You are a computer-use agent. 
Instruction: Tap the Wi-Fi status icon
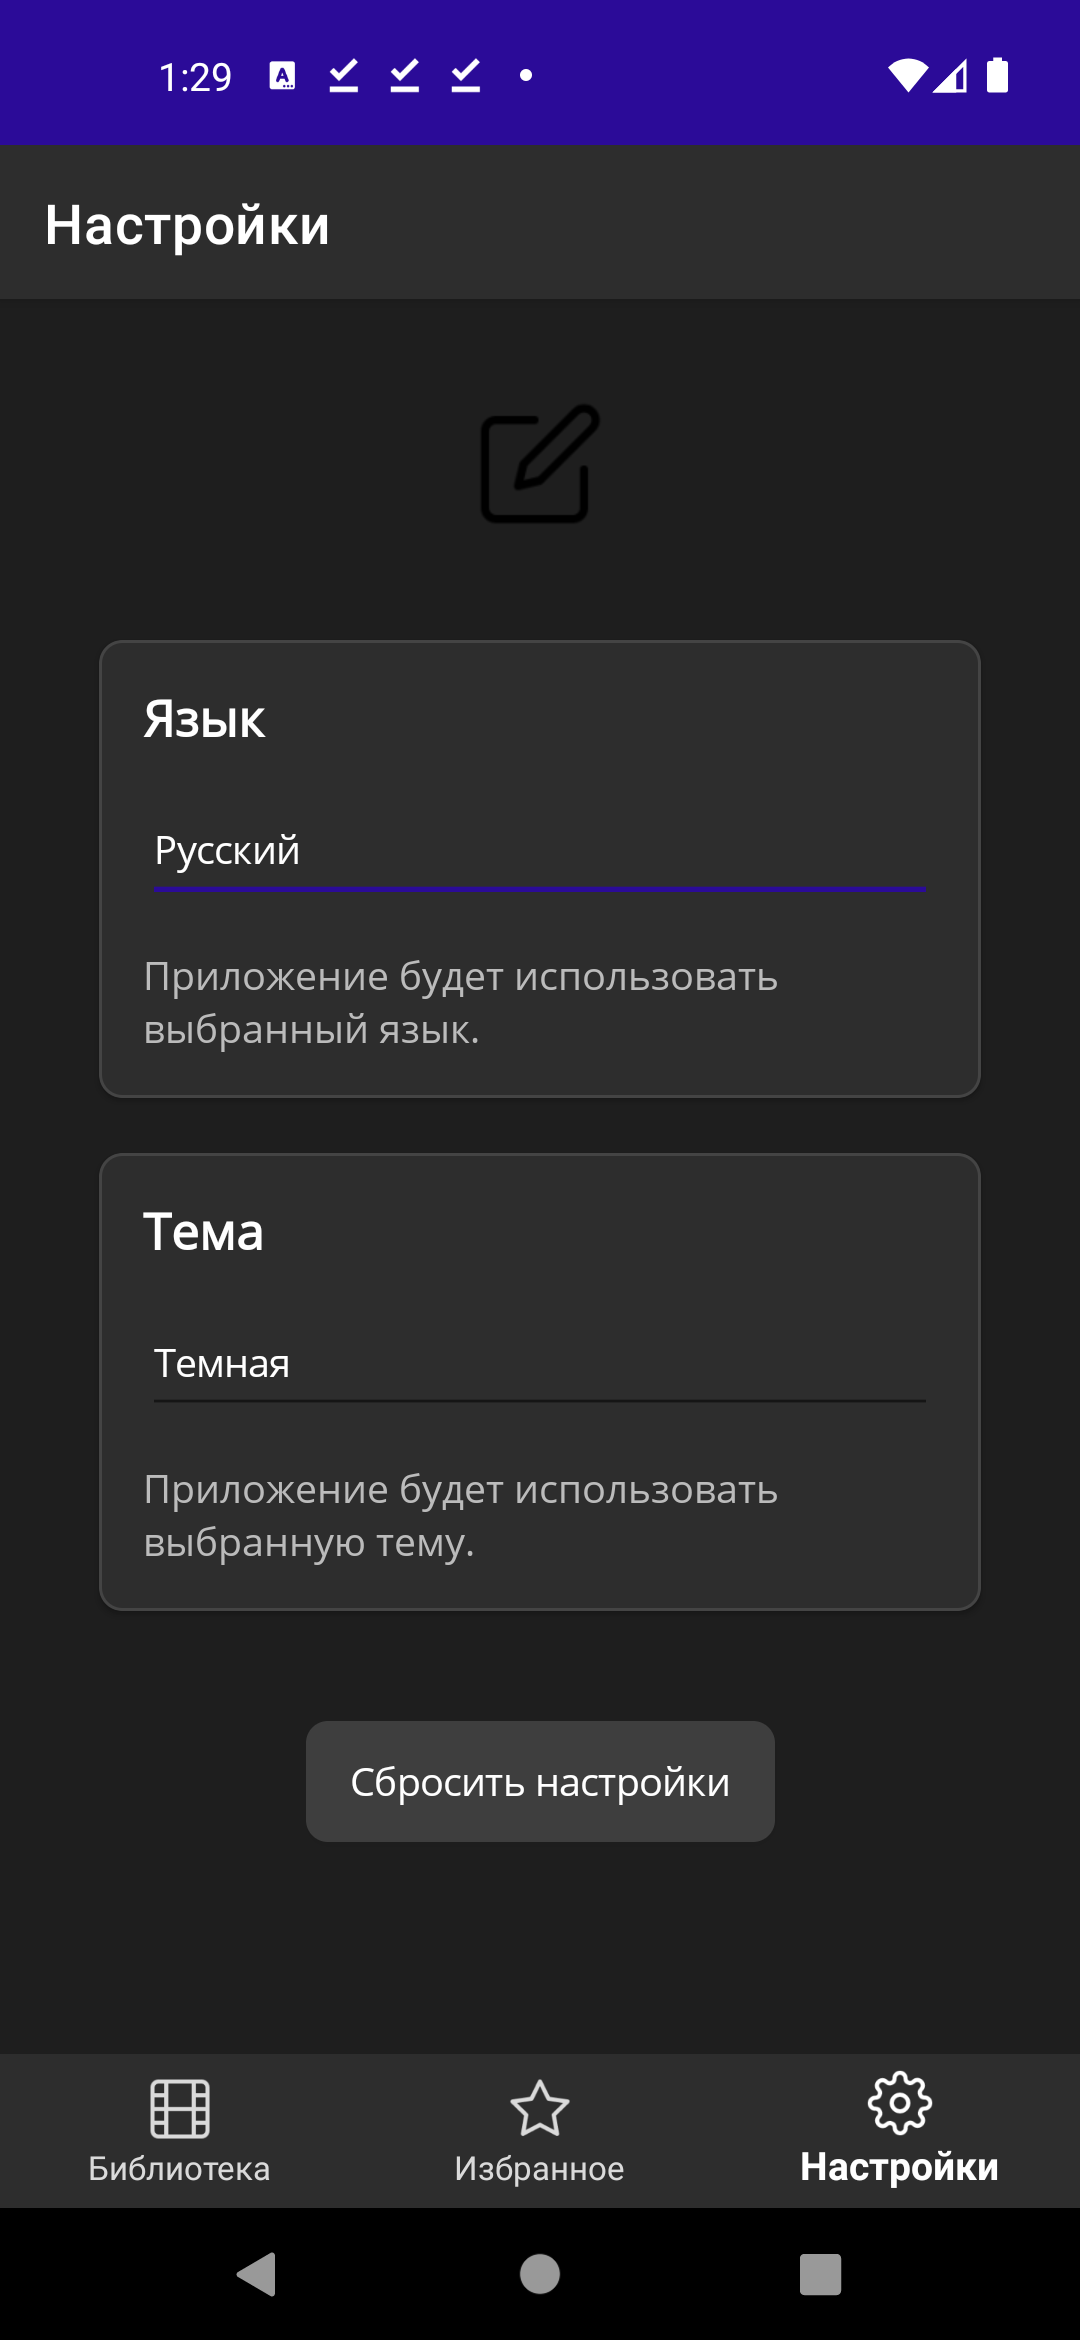point(907,75)
